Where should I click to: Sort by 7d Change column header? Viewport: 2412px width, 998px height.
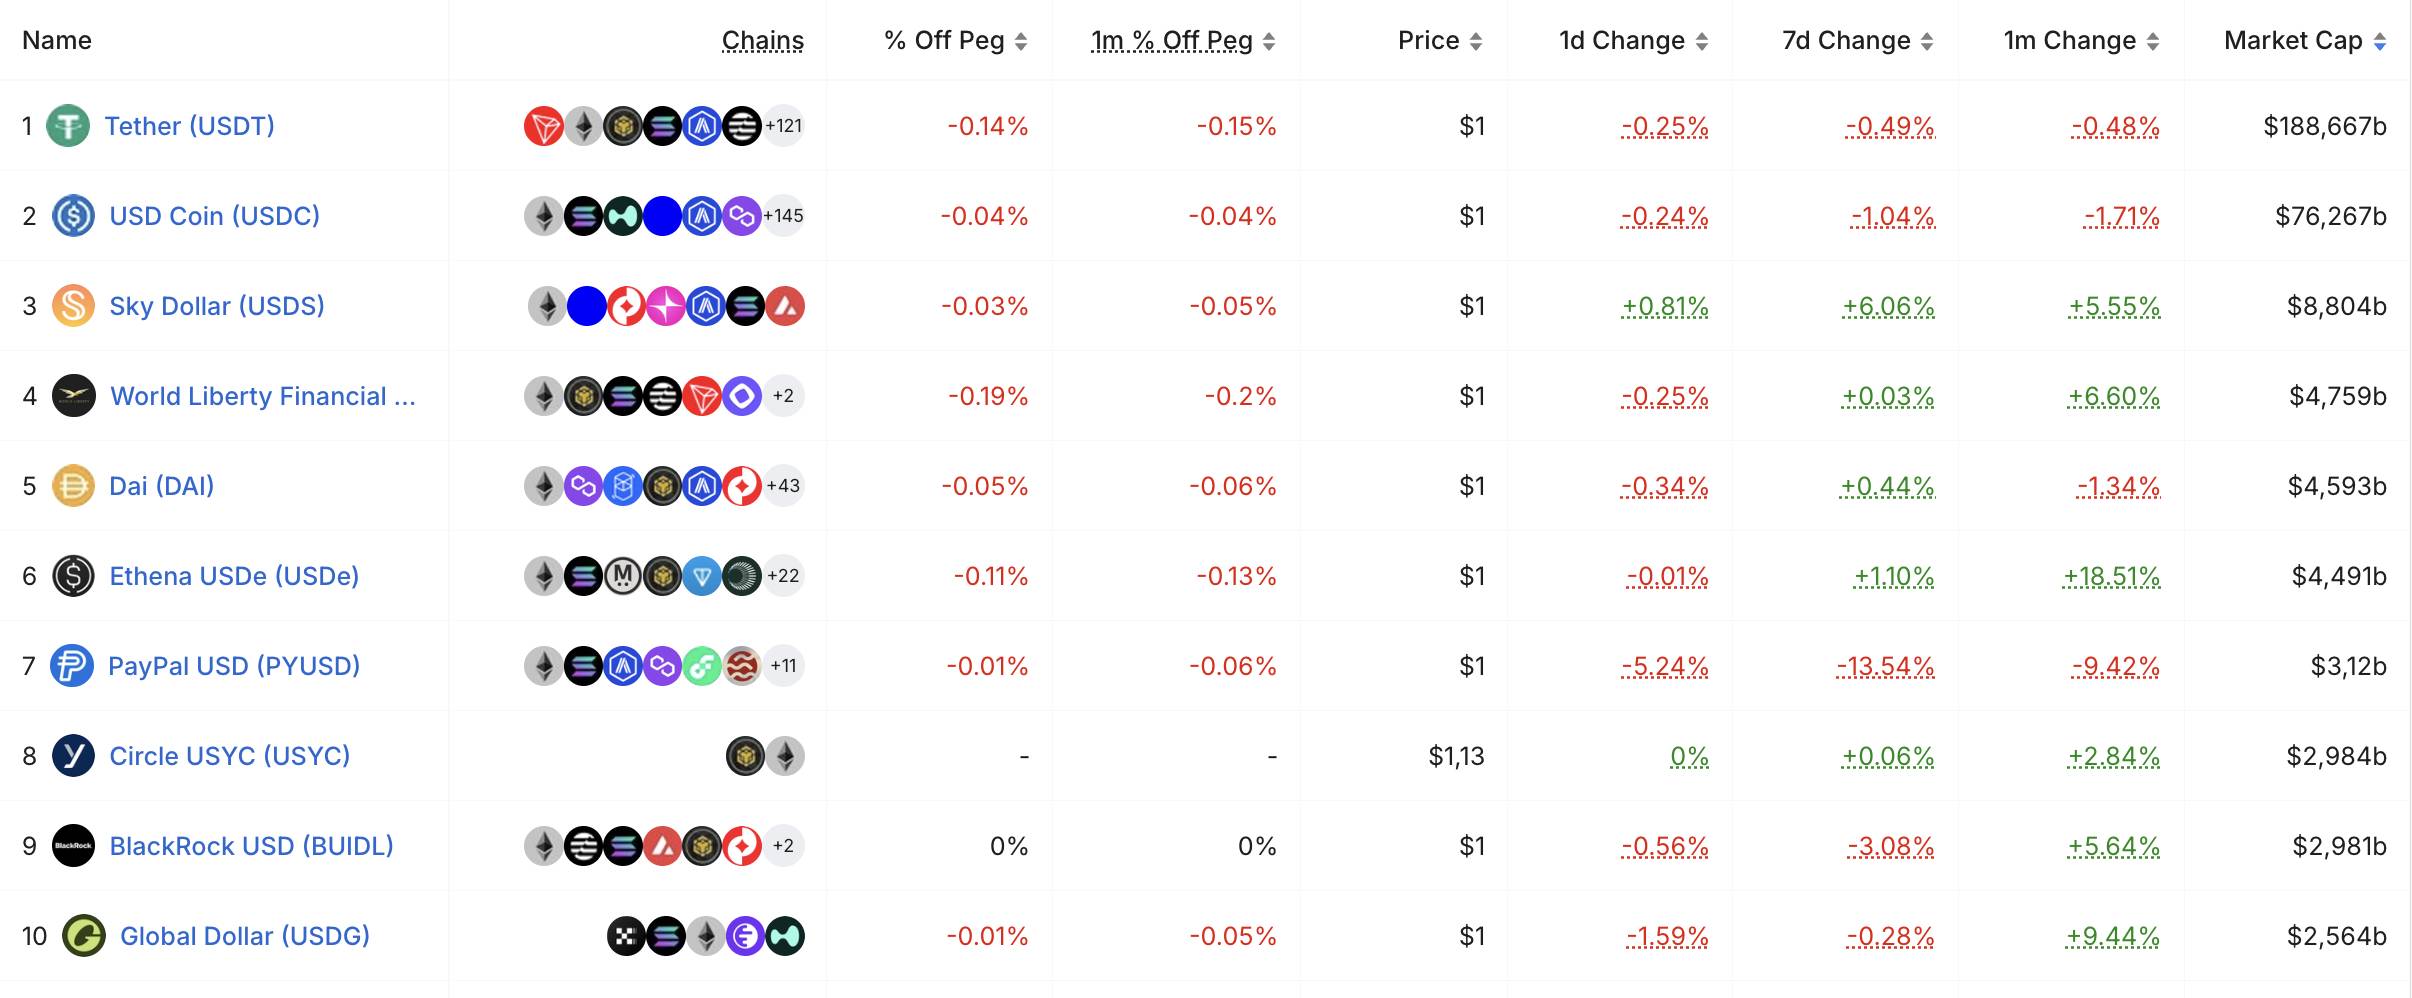point(1857,41)
